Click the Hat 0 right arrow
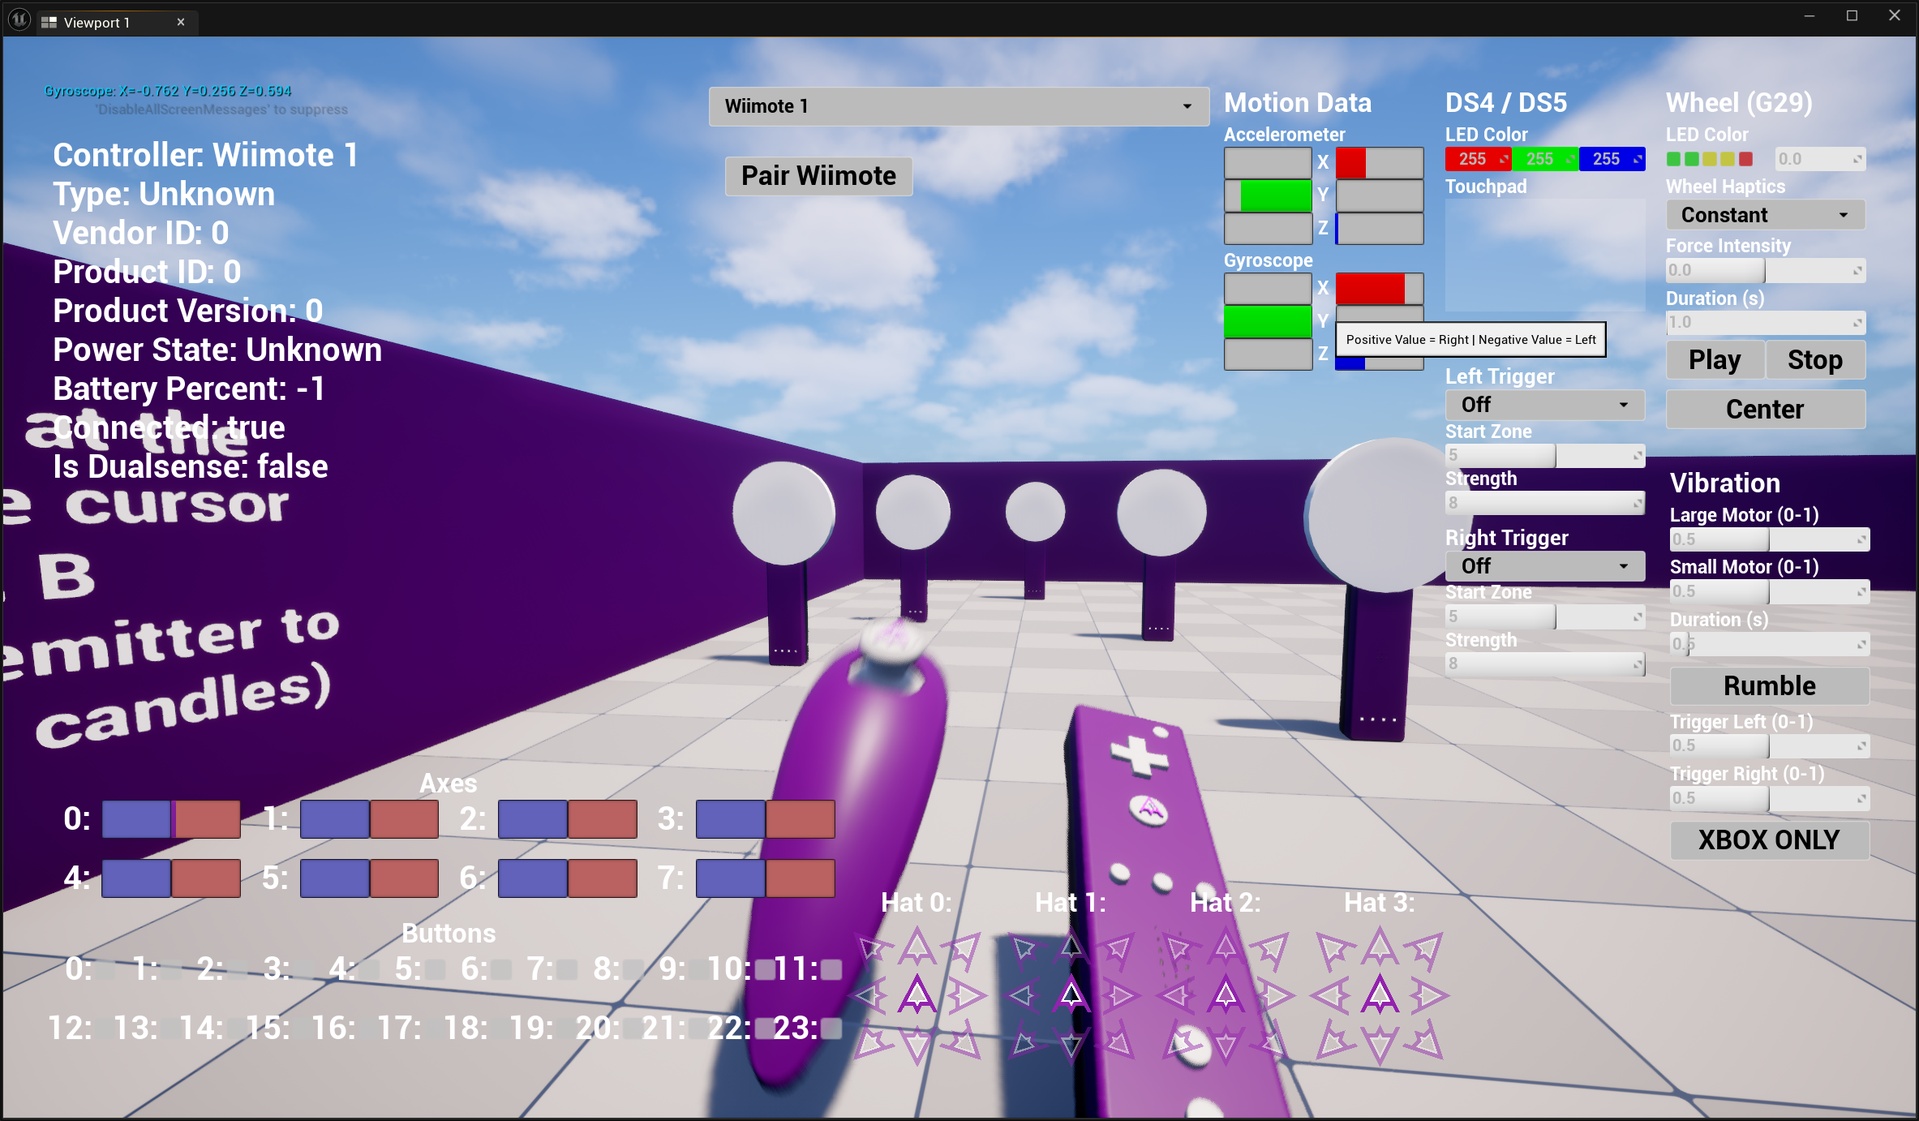The height and width of the screenshot is (1121, 1919). (x=966, y=995)
